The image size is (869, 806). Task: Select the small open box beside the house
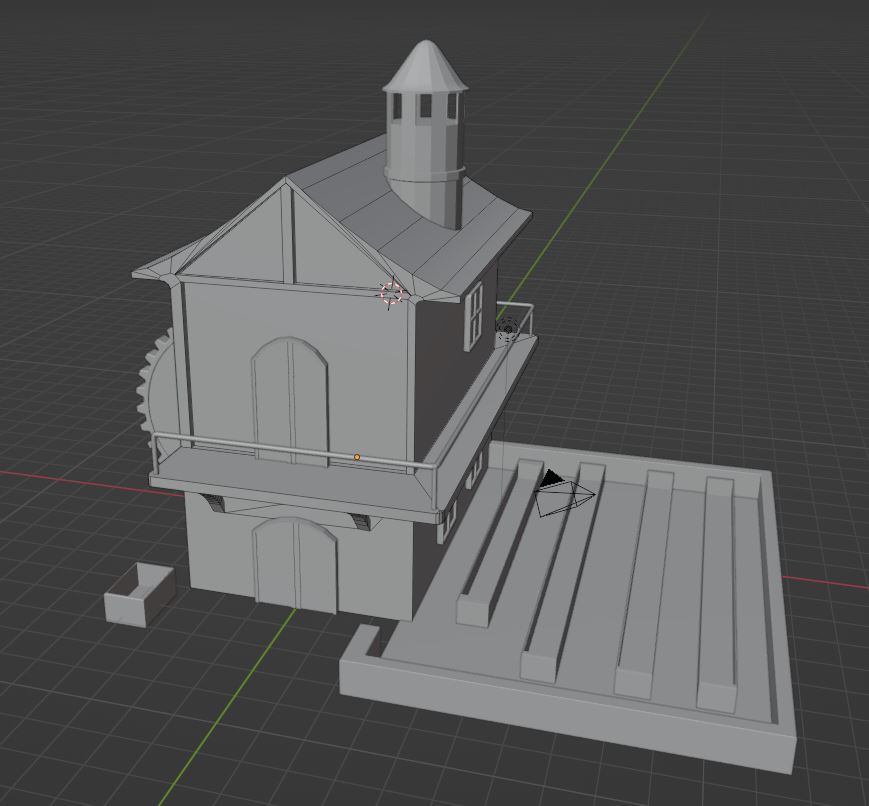(x=140, y=595)
